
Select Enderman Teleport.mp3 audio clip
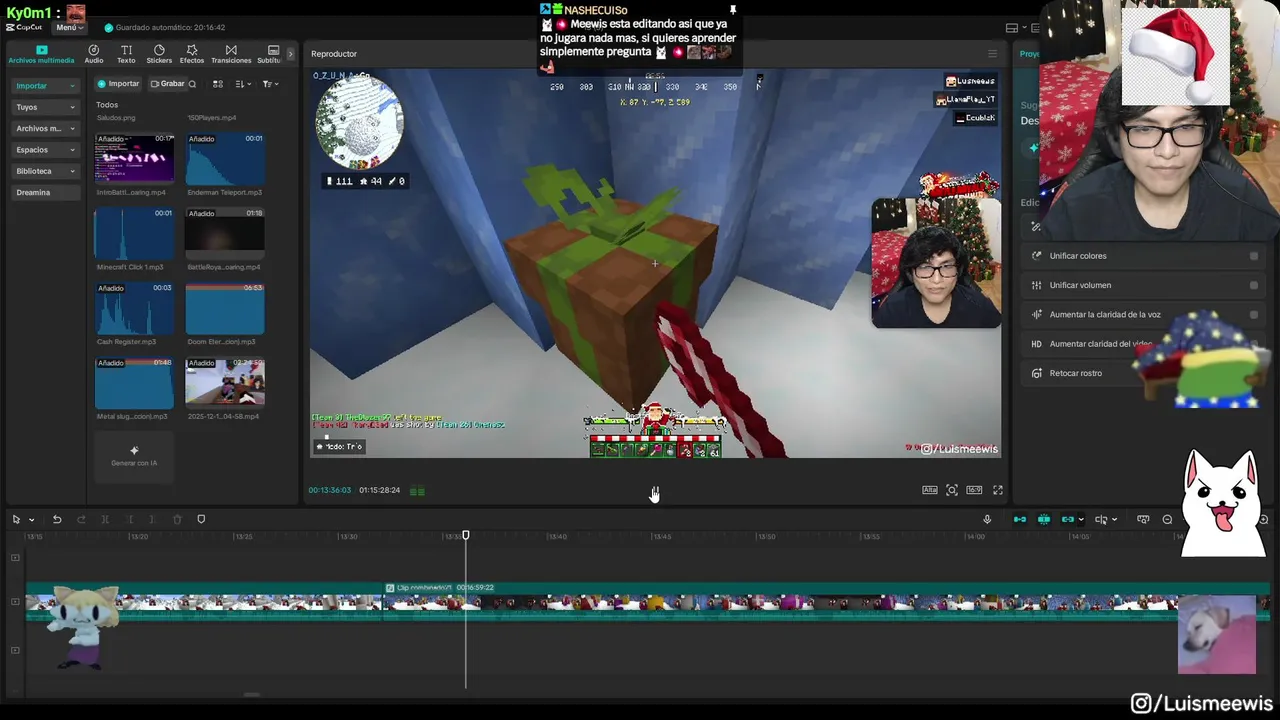(x=225, y=159)
